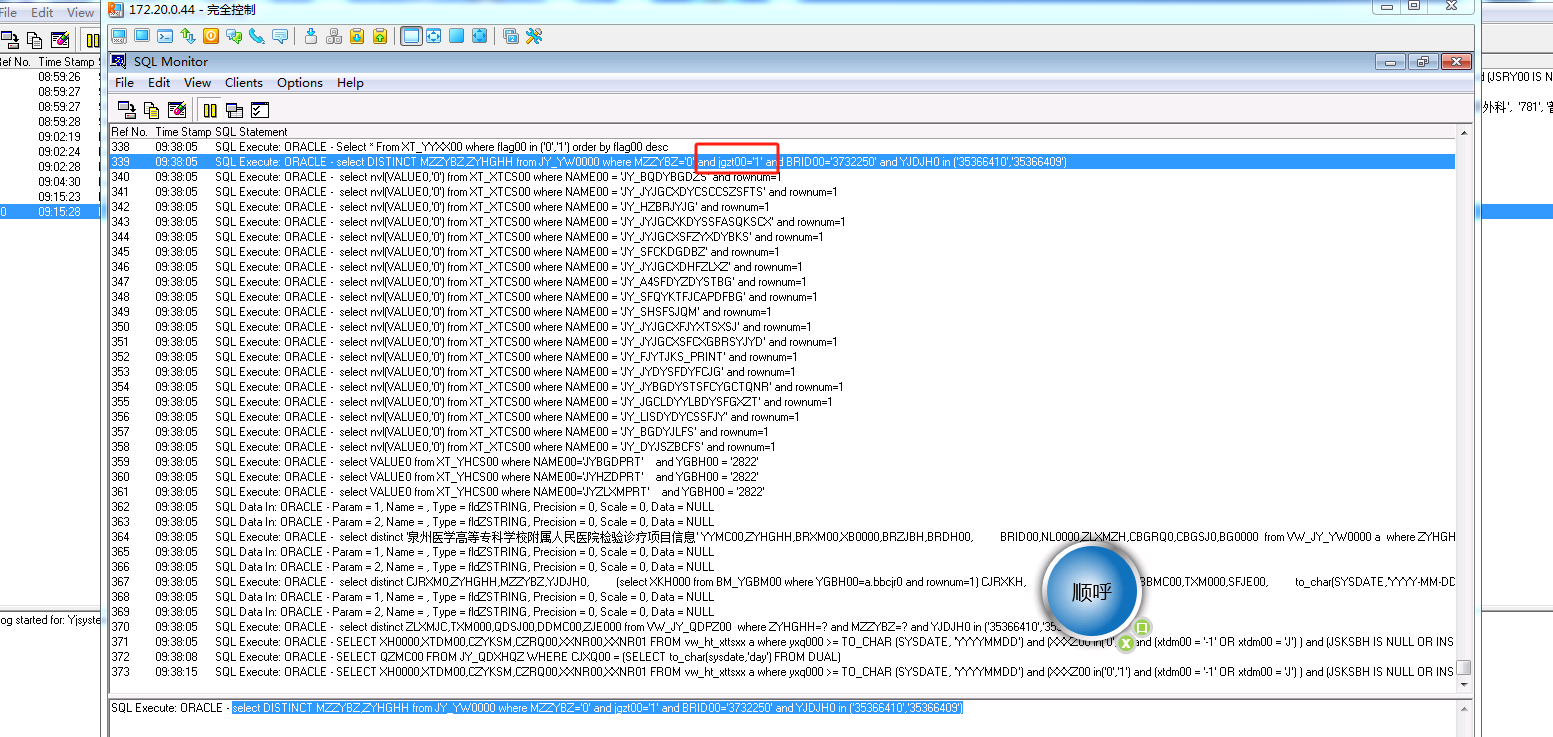Viewport: 1553px width, 737px height.
Task: Click the scroll down arrow of the SQL log list
Action: [1464, 684]
